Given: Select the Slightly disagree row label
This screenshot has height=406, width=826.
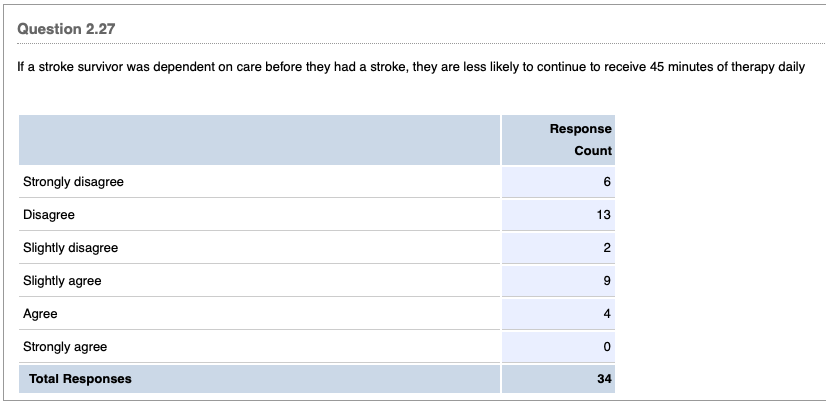Looking at the screenshot, I should tap(71, 248).
